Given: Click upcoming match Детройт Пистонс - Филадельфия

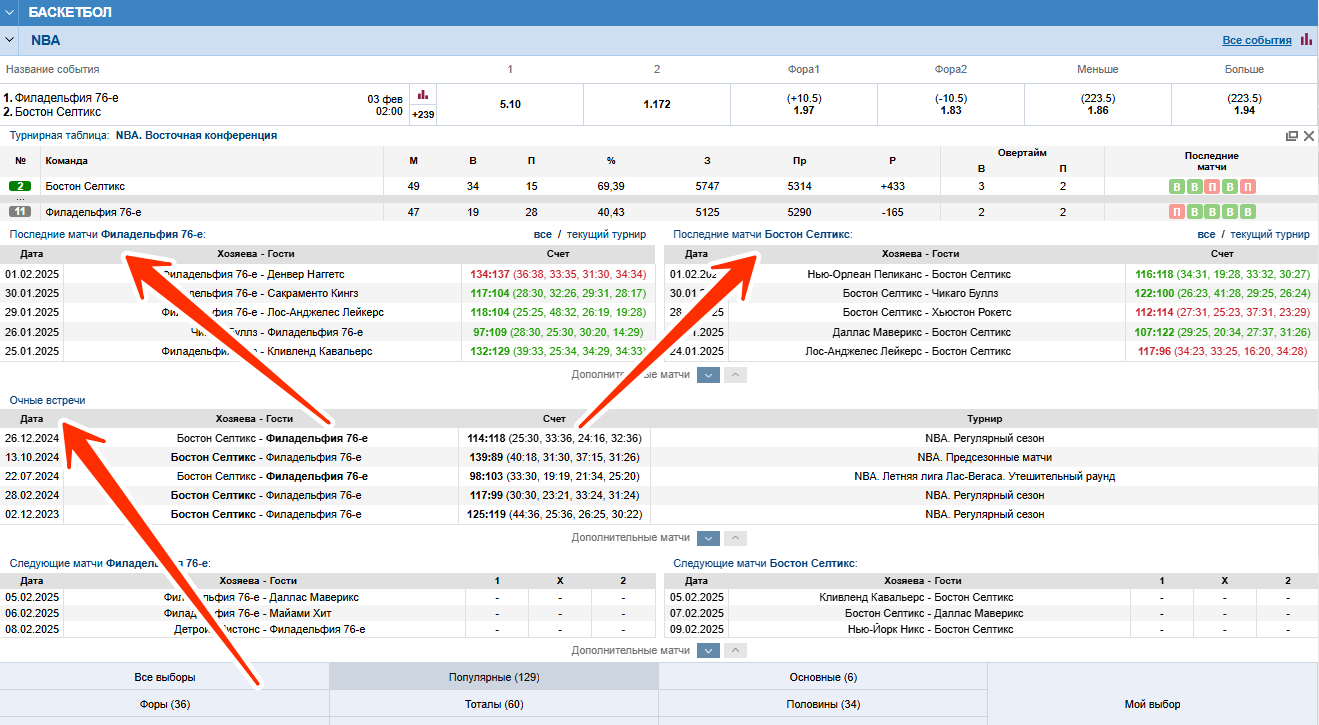Looking at the screenshot, I should tap(270, 629).
